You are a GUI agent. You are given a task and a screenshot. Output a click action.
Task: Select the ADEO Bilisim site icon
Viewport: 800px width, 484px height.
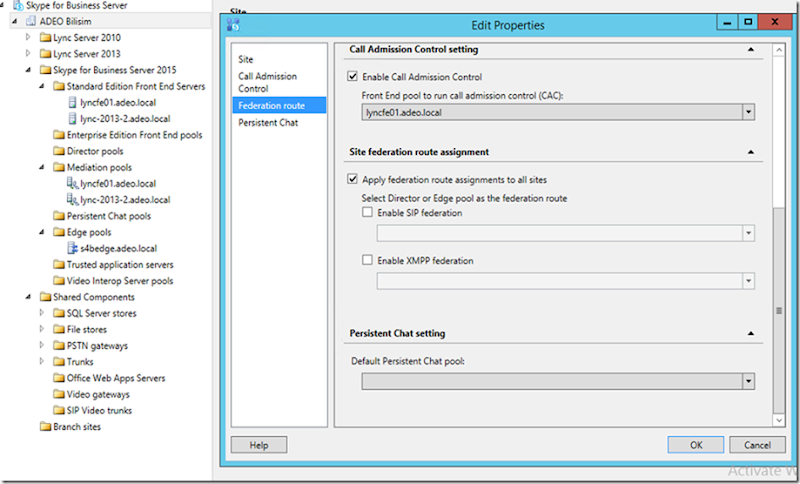point(31,21)
